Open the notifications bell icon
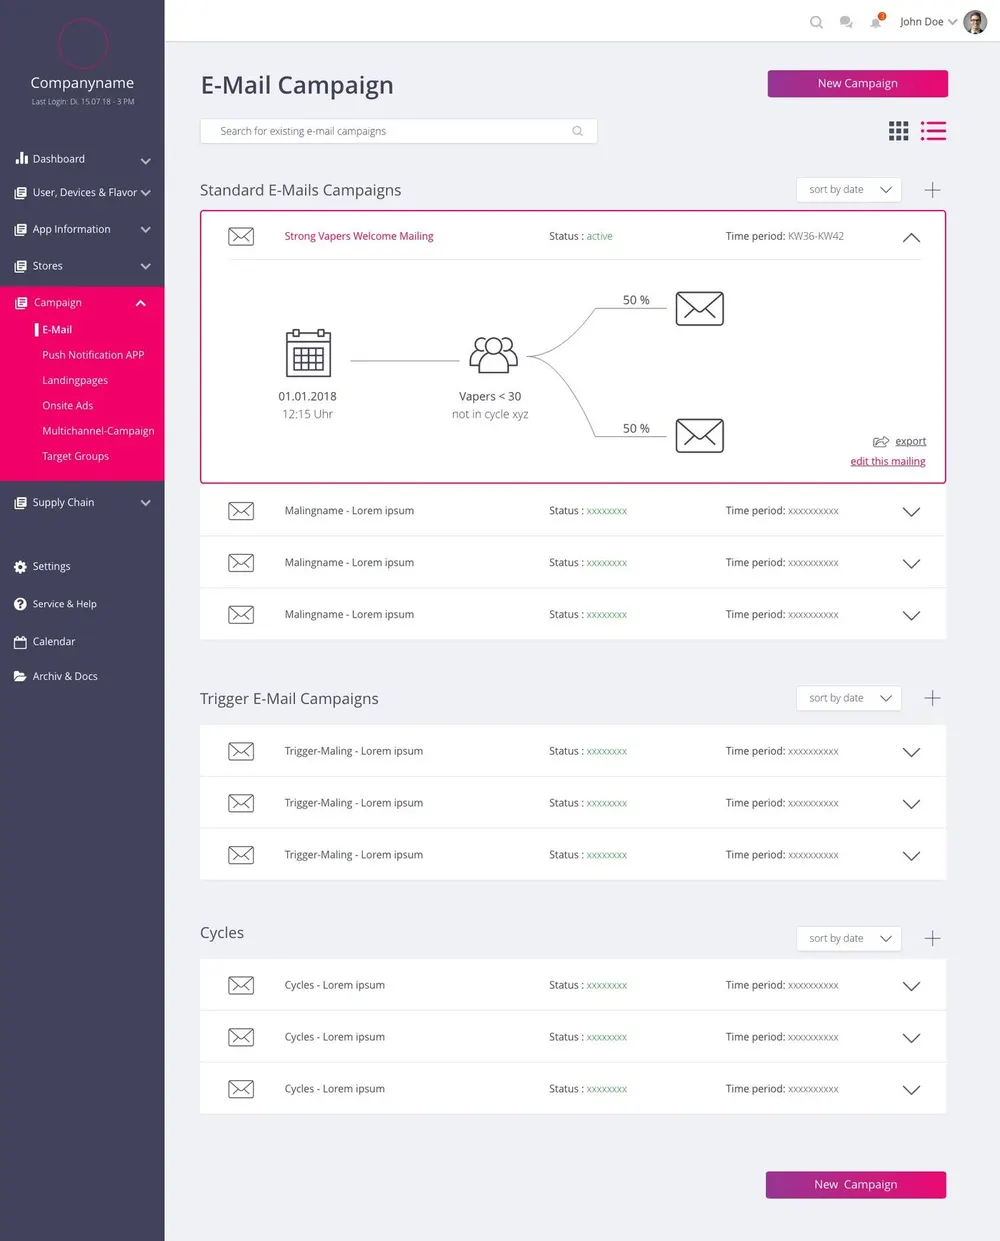 click(x=876, y=21)
